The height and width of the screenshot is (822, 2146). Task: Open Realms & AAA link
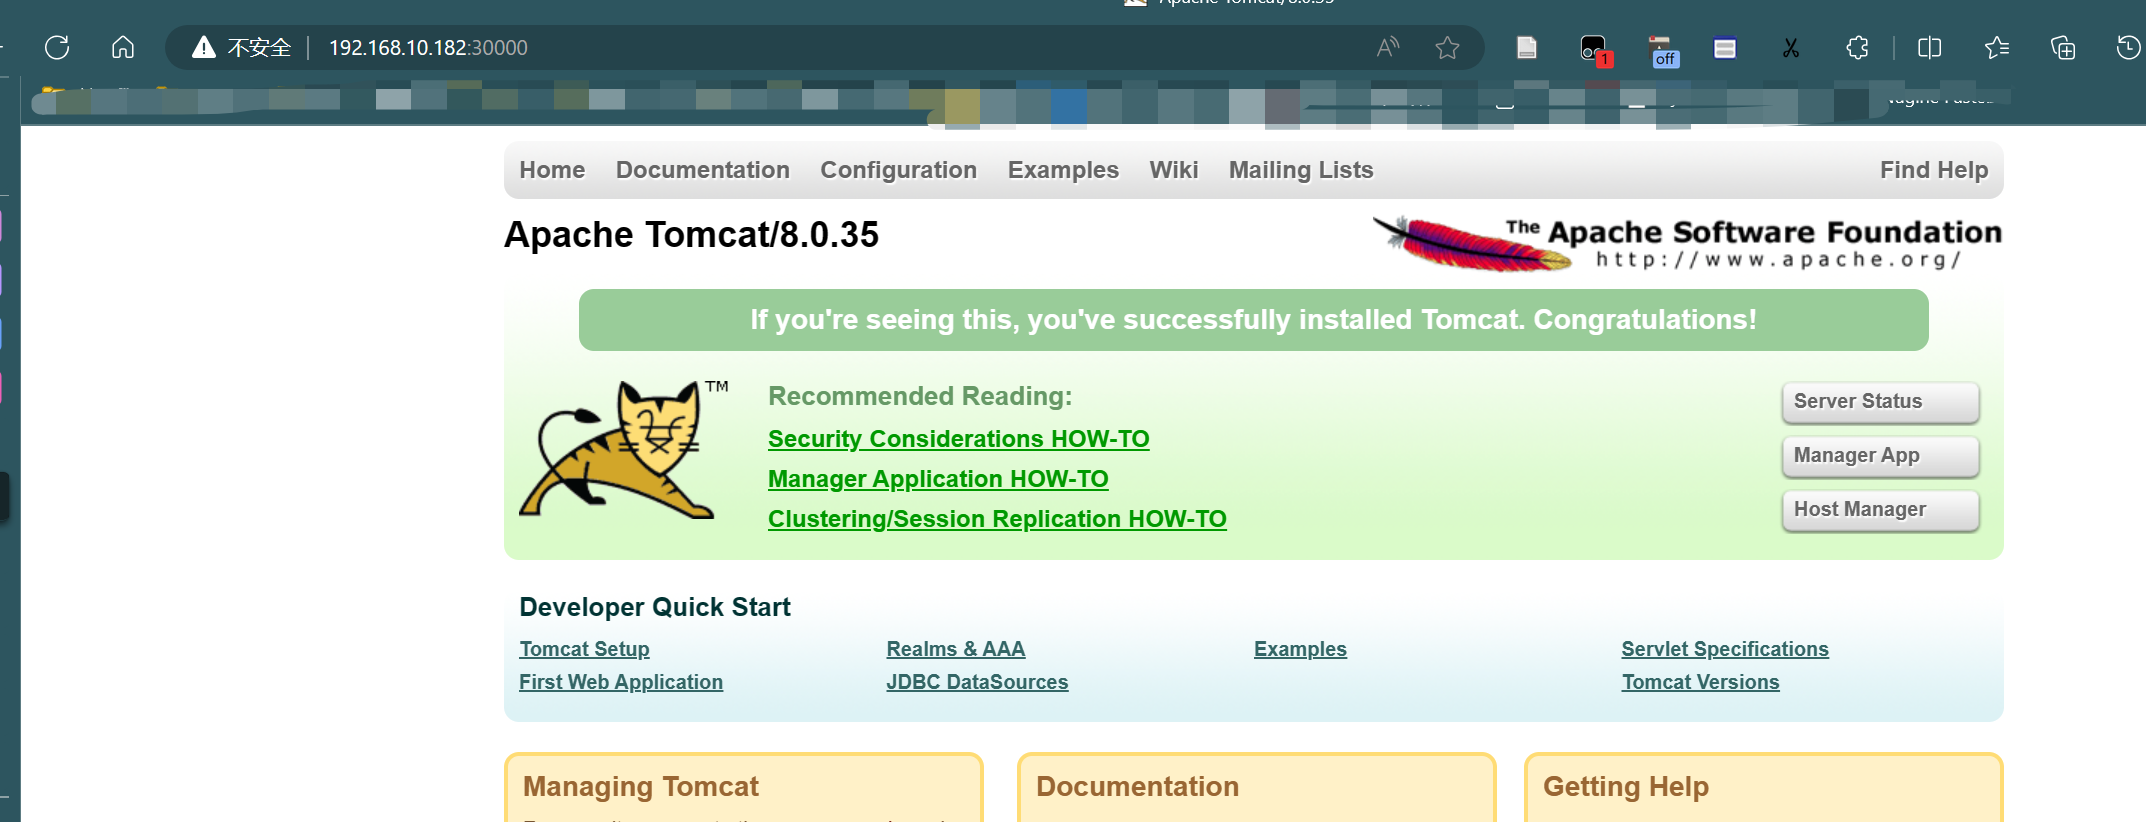[x=956, y=649]
